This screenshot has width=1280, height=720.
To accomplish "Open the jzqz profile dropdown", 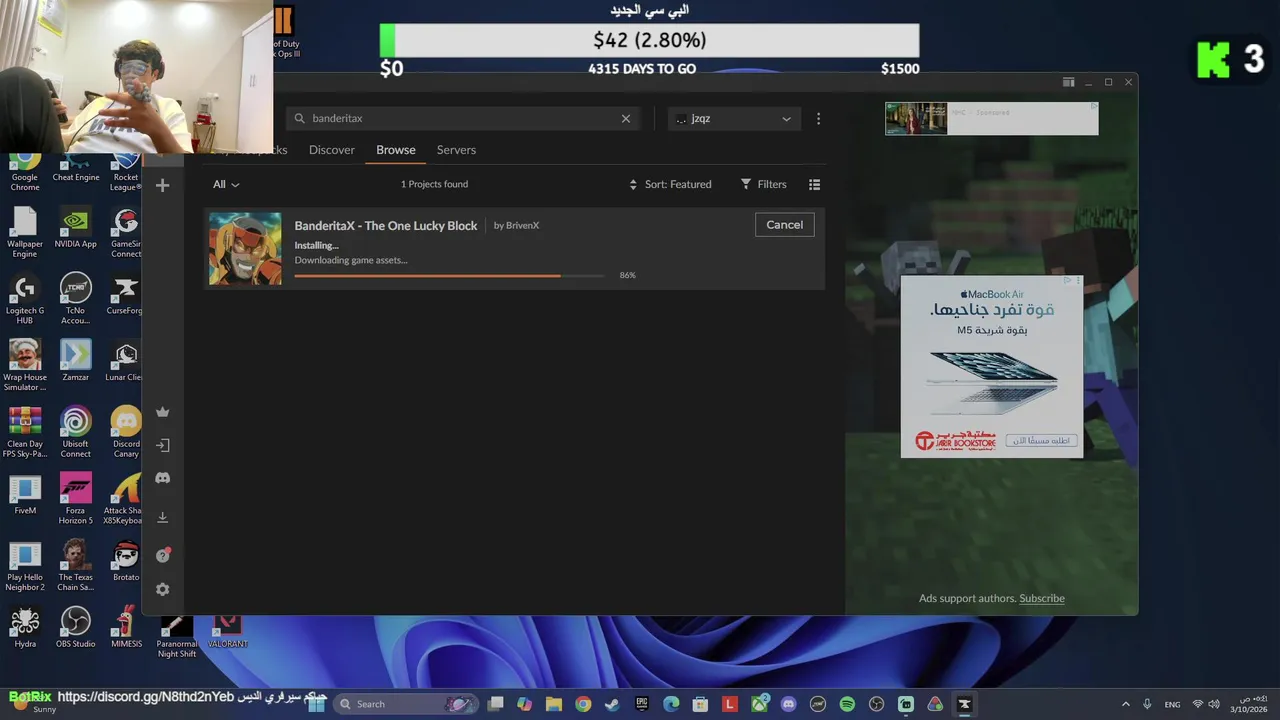I will click(x=734, y=118).
